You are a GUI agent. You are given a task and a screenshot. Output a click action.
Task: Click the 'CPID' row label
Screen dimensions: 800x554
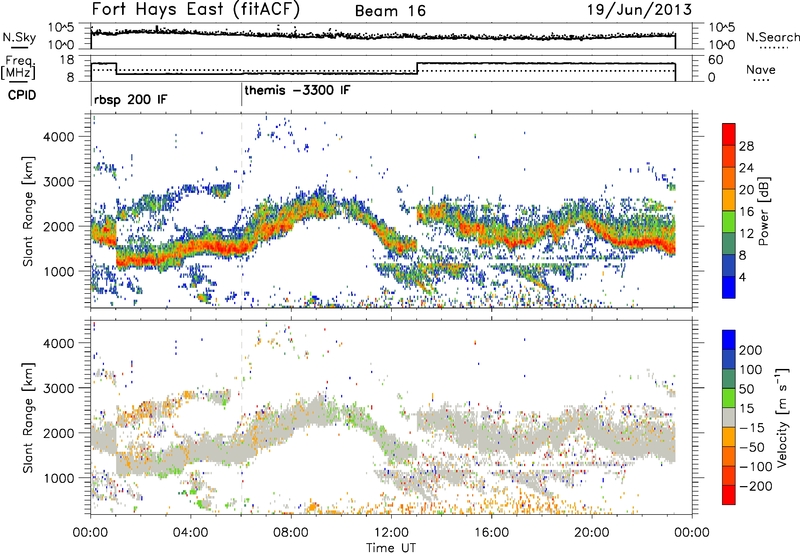[x=22, y=95]
